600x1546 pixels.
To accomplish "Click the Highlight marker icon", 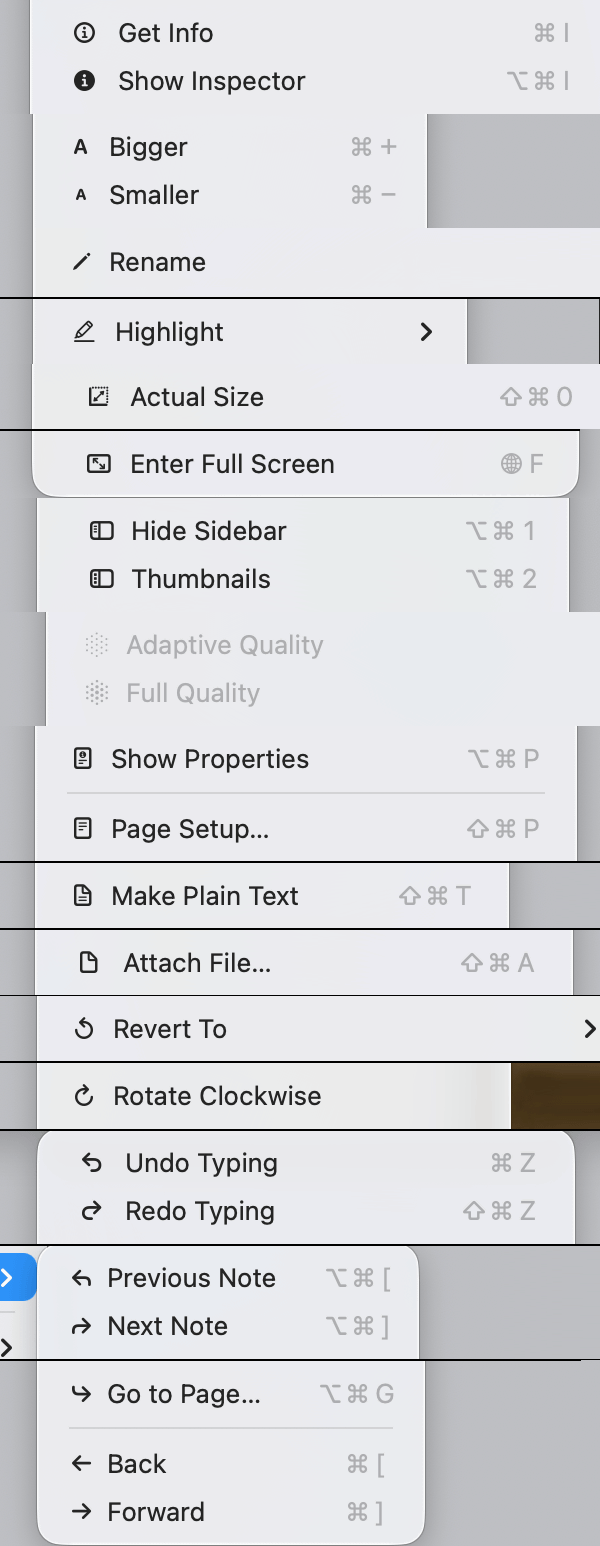I will tap(85, 332).
